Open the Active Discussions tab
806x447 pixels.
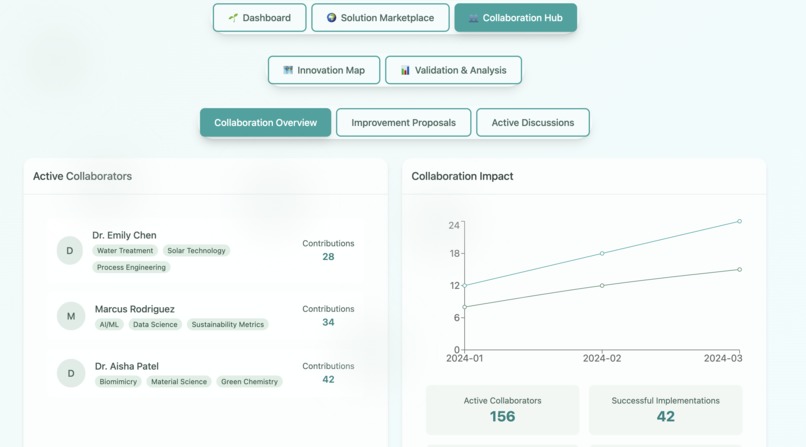(533, 122)
